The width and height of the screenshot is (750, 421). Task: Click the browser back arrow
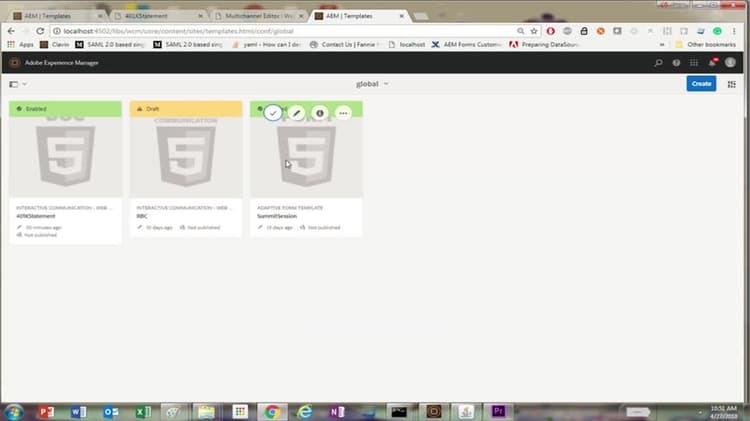(11, 31)
